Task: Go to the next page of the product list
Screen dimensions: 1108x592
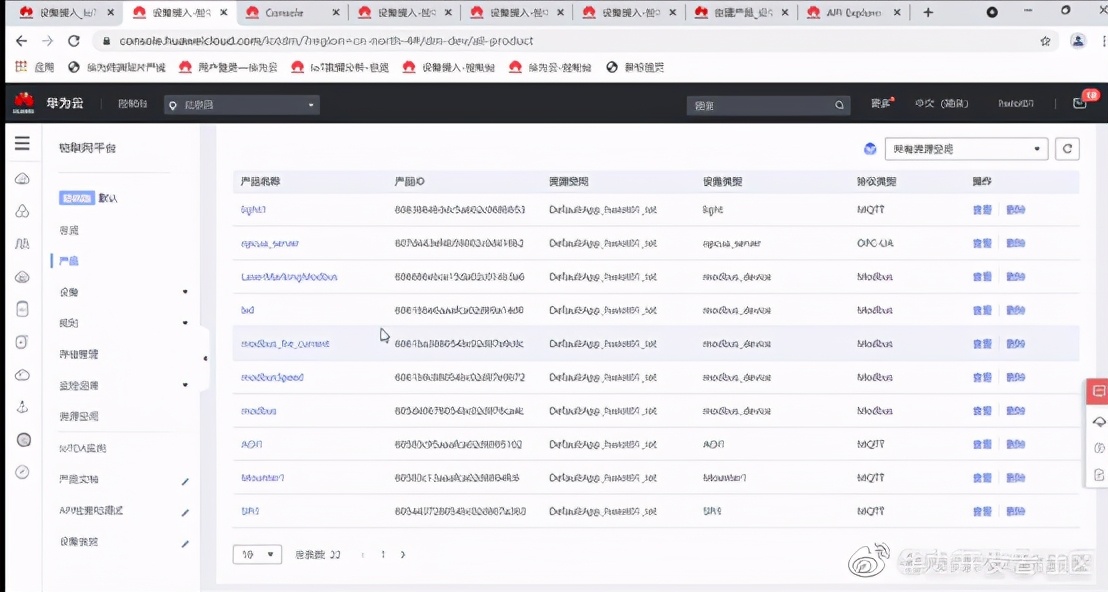Action: click(x=403, y=554)
